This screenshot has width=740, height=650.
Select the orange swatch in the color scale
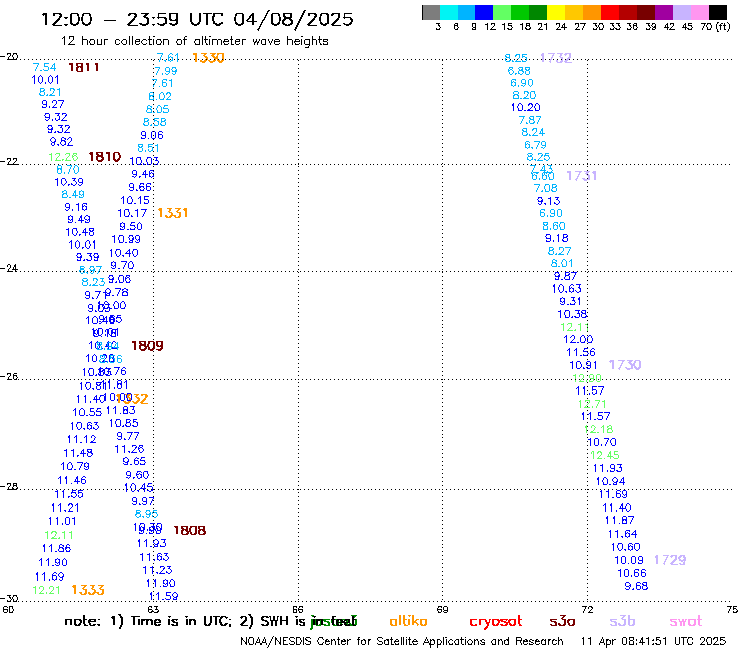(592, 12)
